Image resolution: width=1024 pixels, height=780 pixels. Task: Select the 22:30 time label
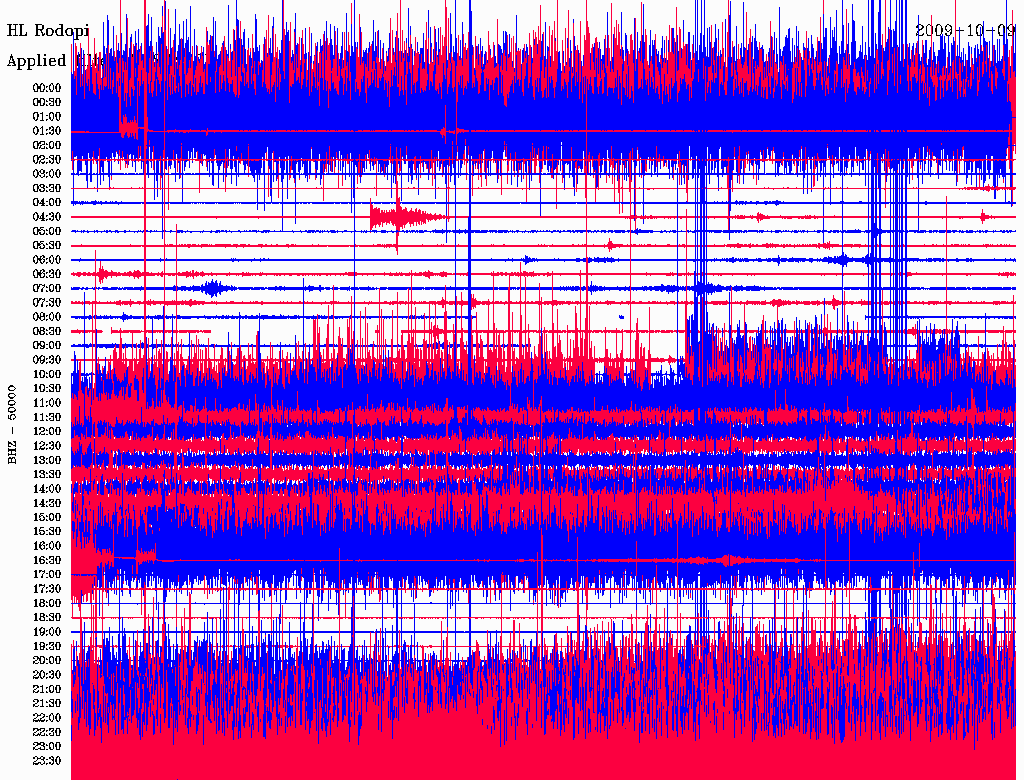[x=47, y=732]
